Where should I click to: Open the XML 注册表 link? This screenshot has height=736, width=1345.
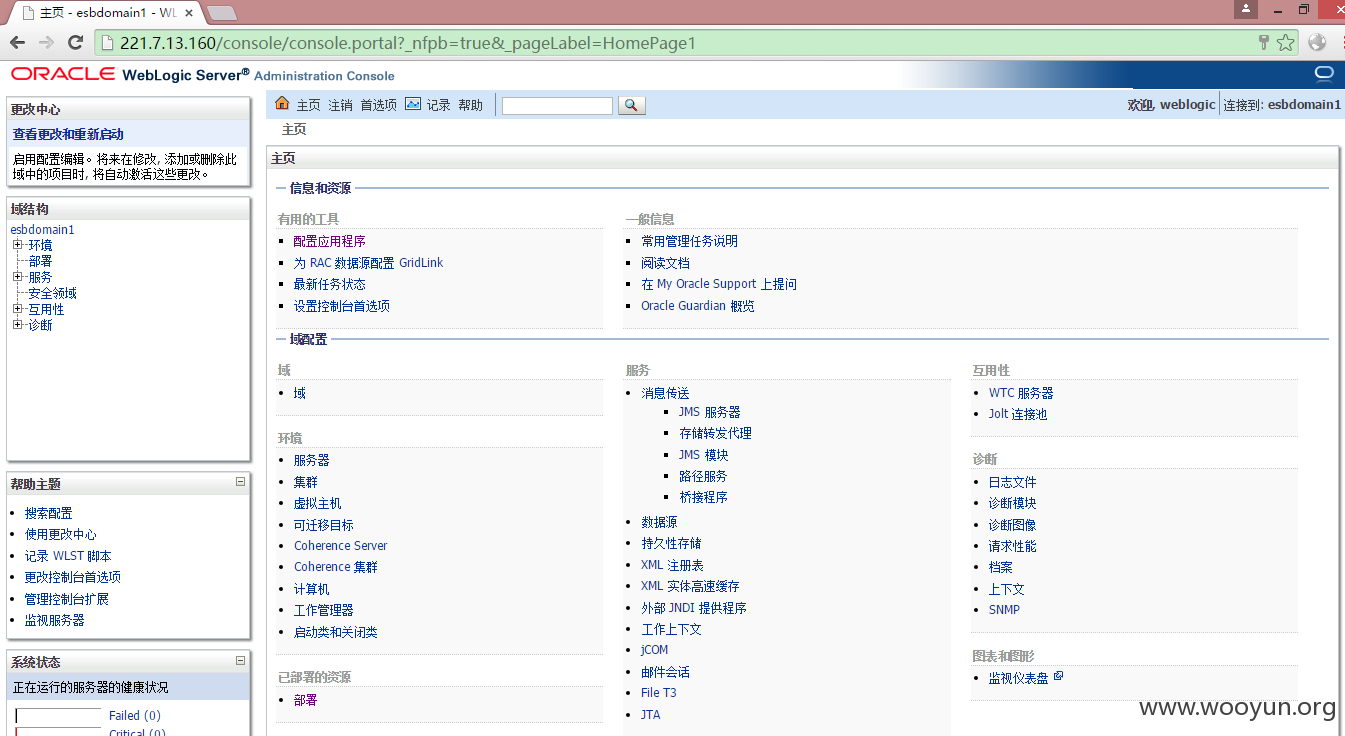(672, 565)
